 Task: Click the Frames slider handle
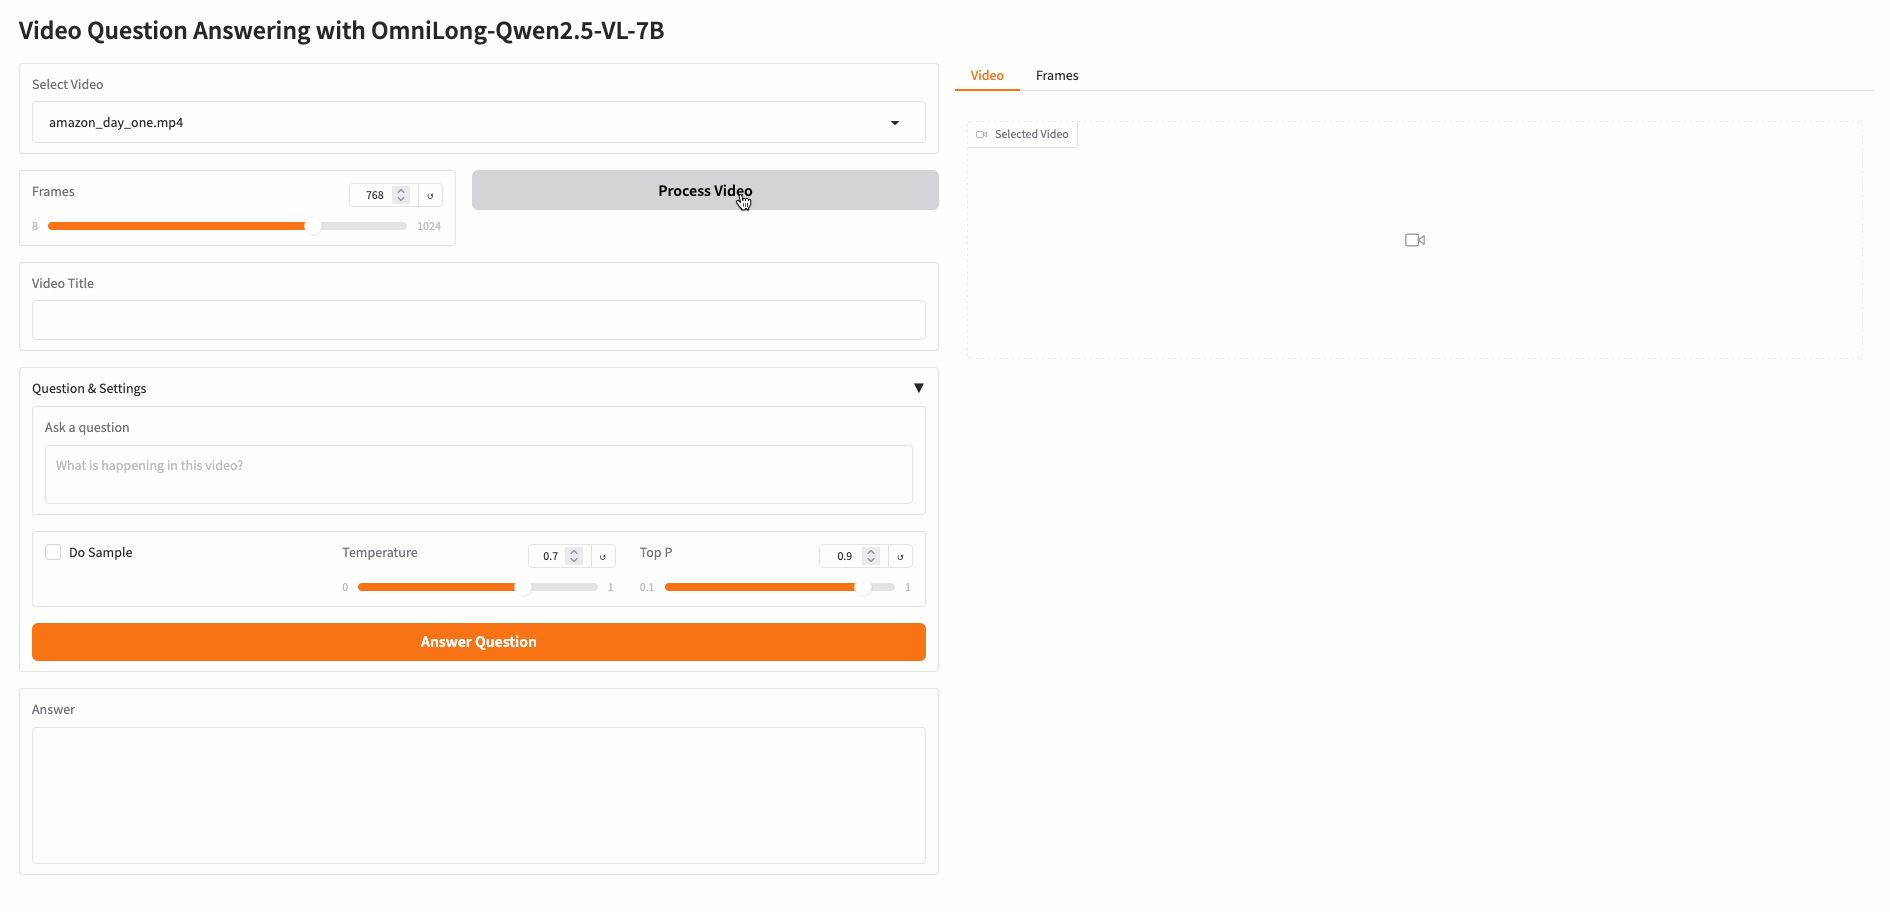[313, 226]
